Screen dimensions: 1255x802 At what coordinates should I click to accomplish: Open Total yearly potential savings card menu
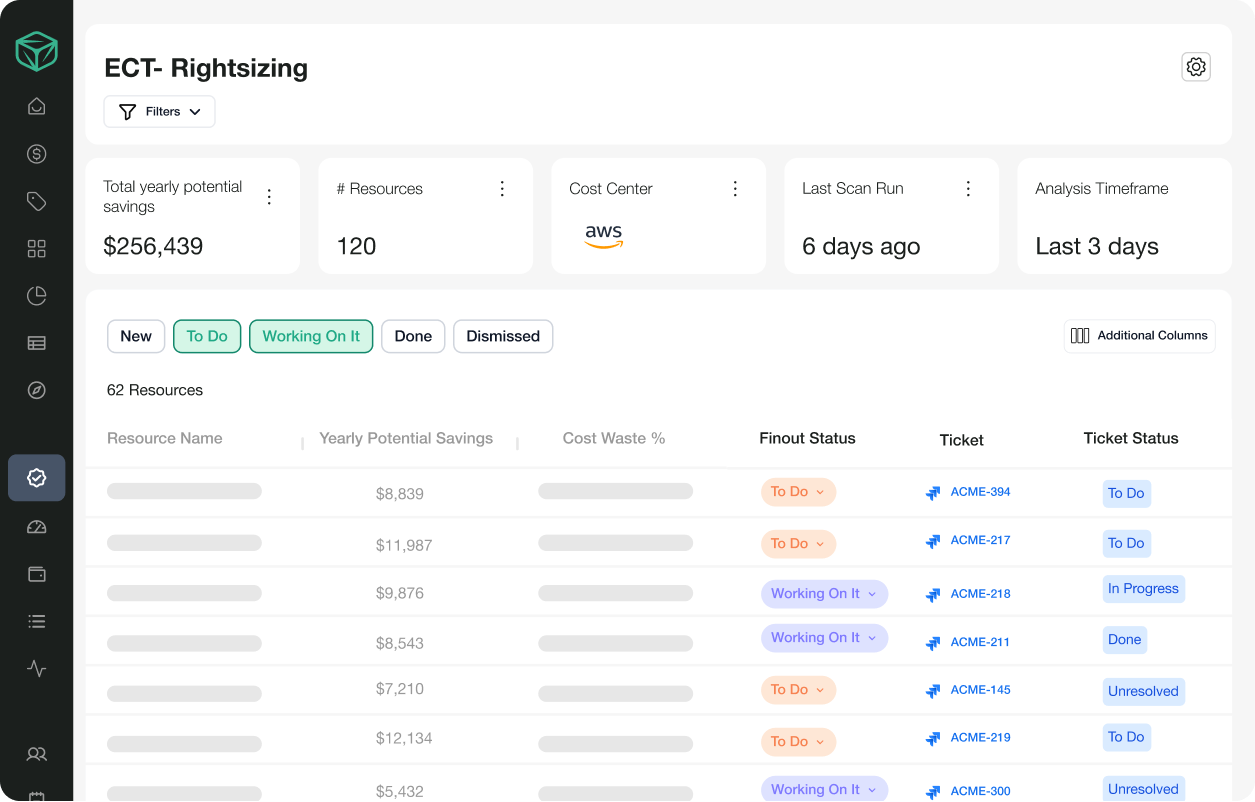pyautogui.click(x=269, y=197)
